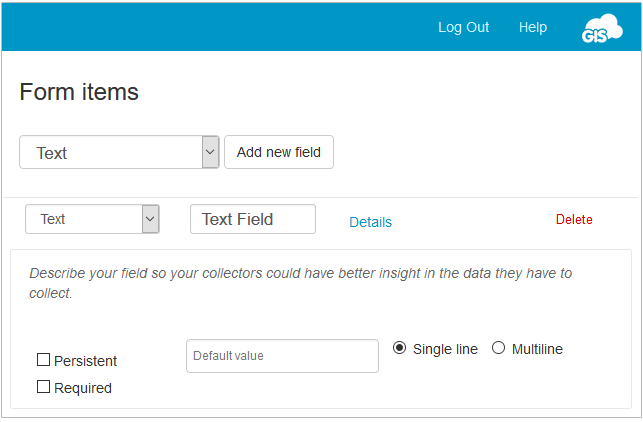Delete the Text Field item
The image size is (643, 422).
pos(574,220)
